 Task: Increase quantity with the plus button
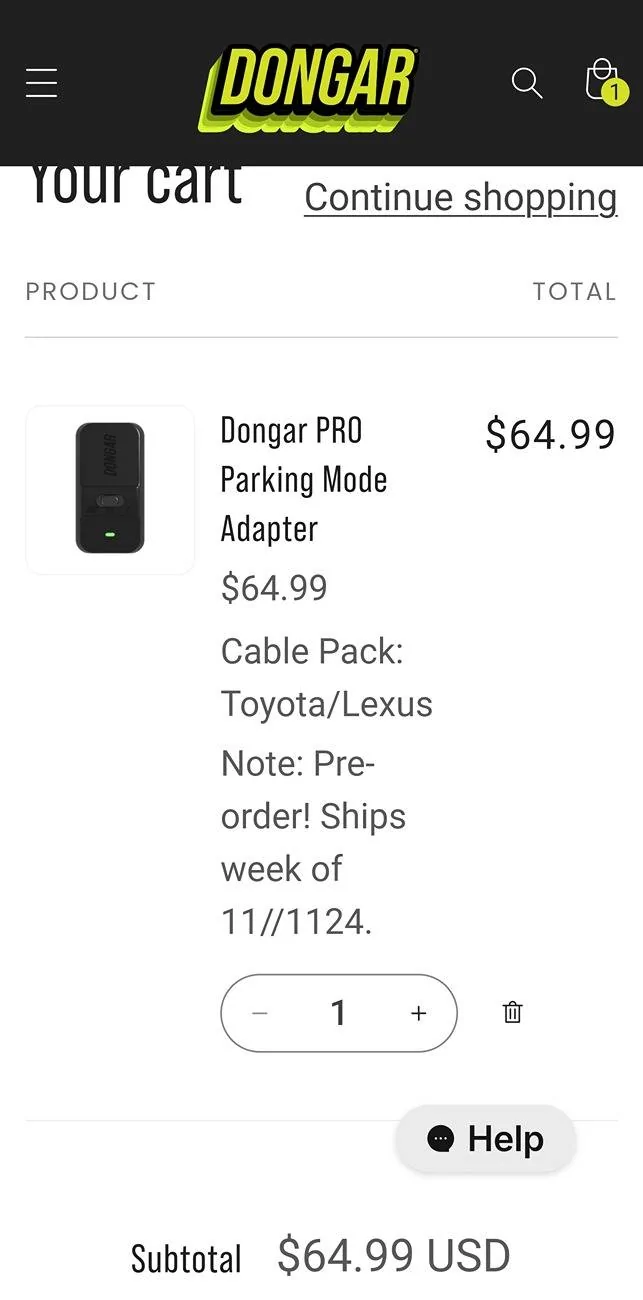point(418,1013)
